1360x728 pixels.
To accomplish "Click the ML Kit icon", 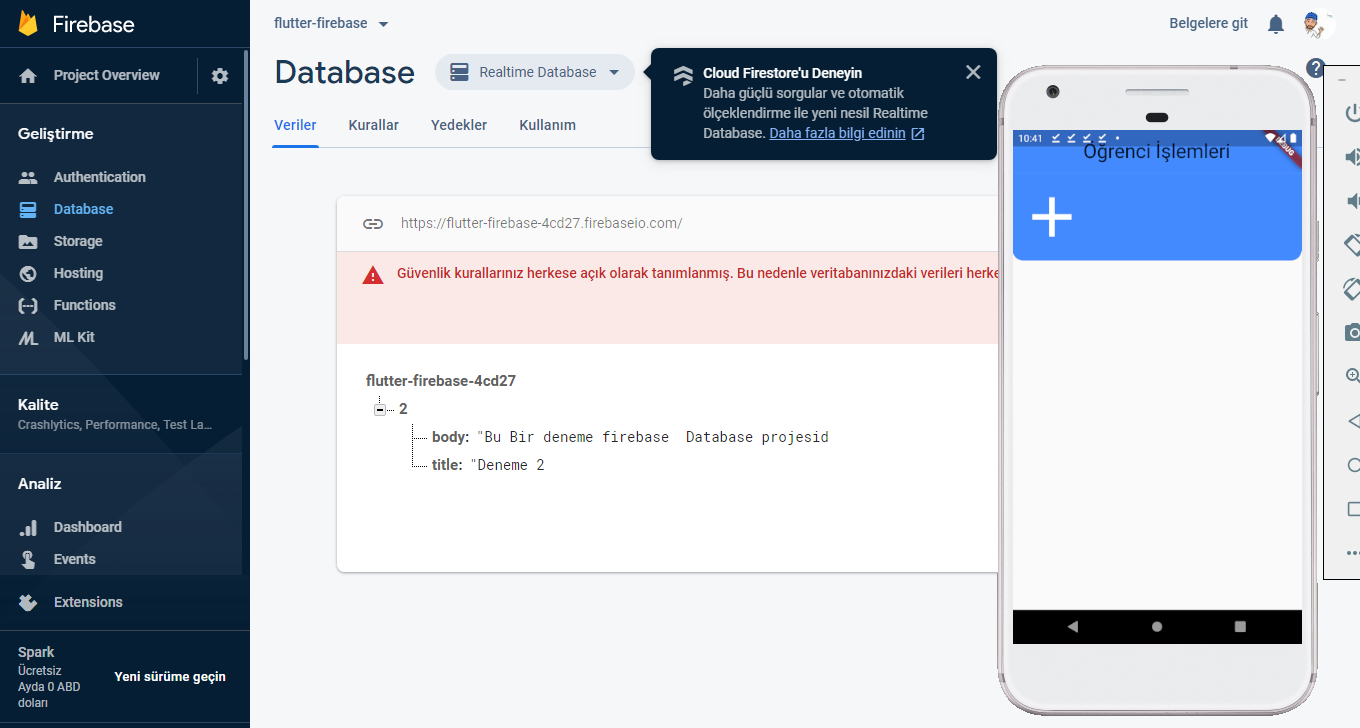I will pyautogui.click(x=28, y=338).
